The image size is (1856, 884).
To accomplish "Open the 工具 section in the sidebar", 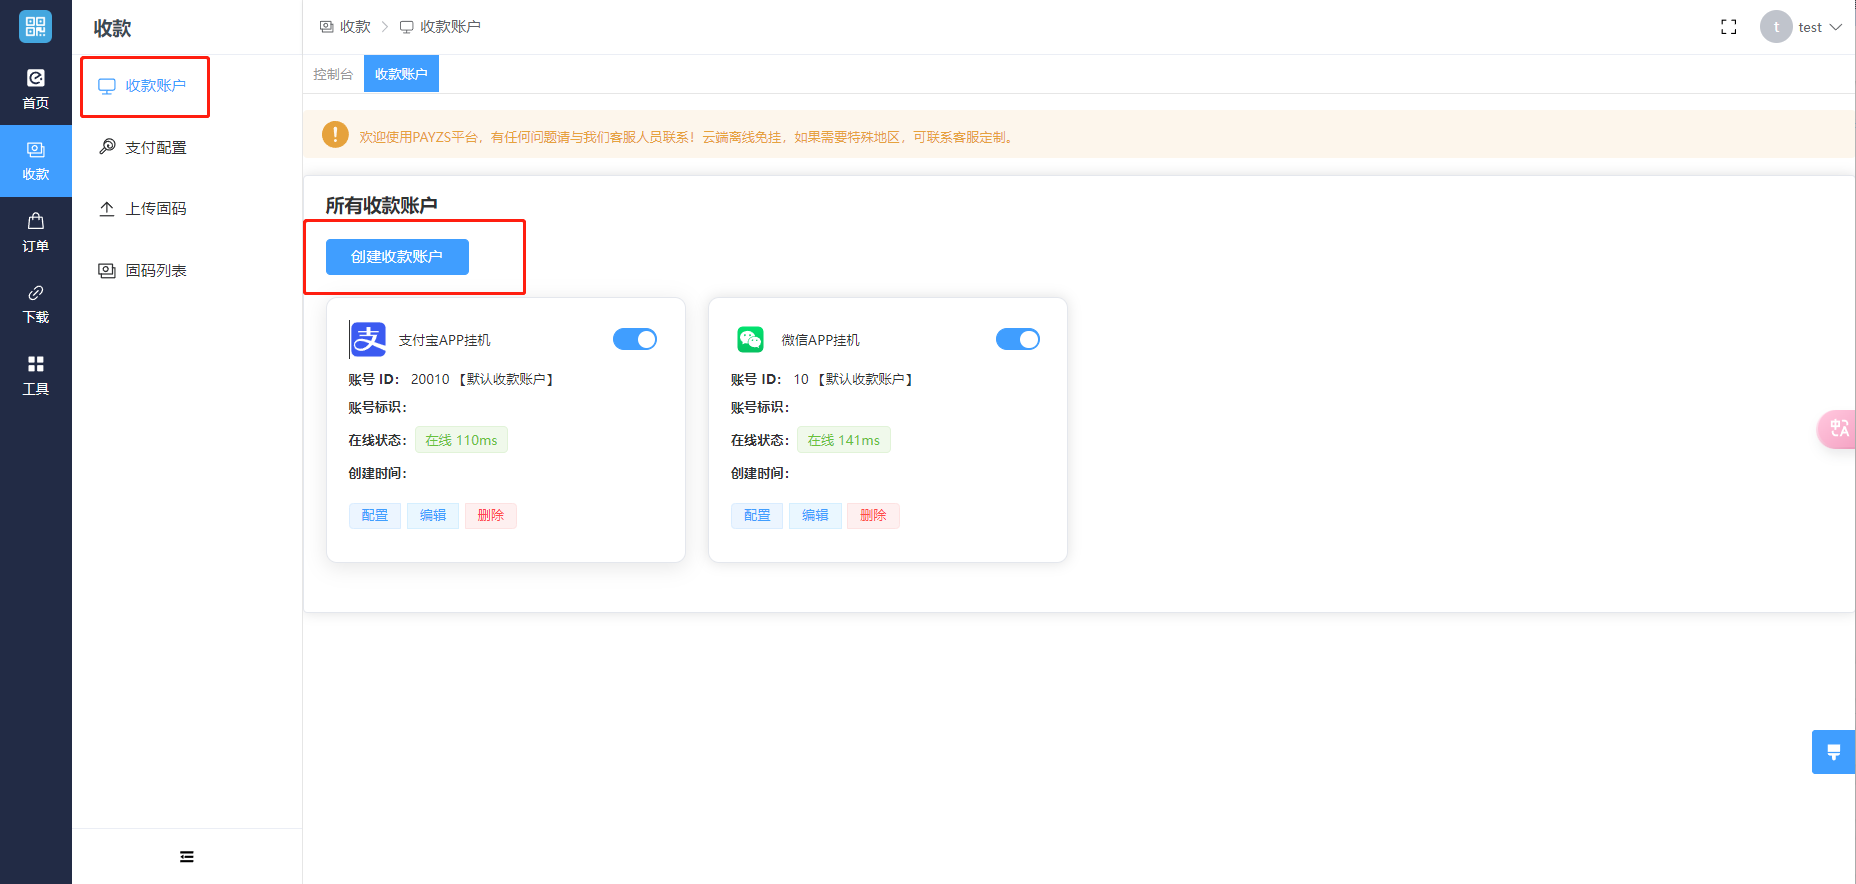I will [35, 375].
